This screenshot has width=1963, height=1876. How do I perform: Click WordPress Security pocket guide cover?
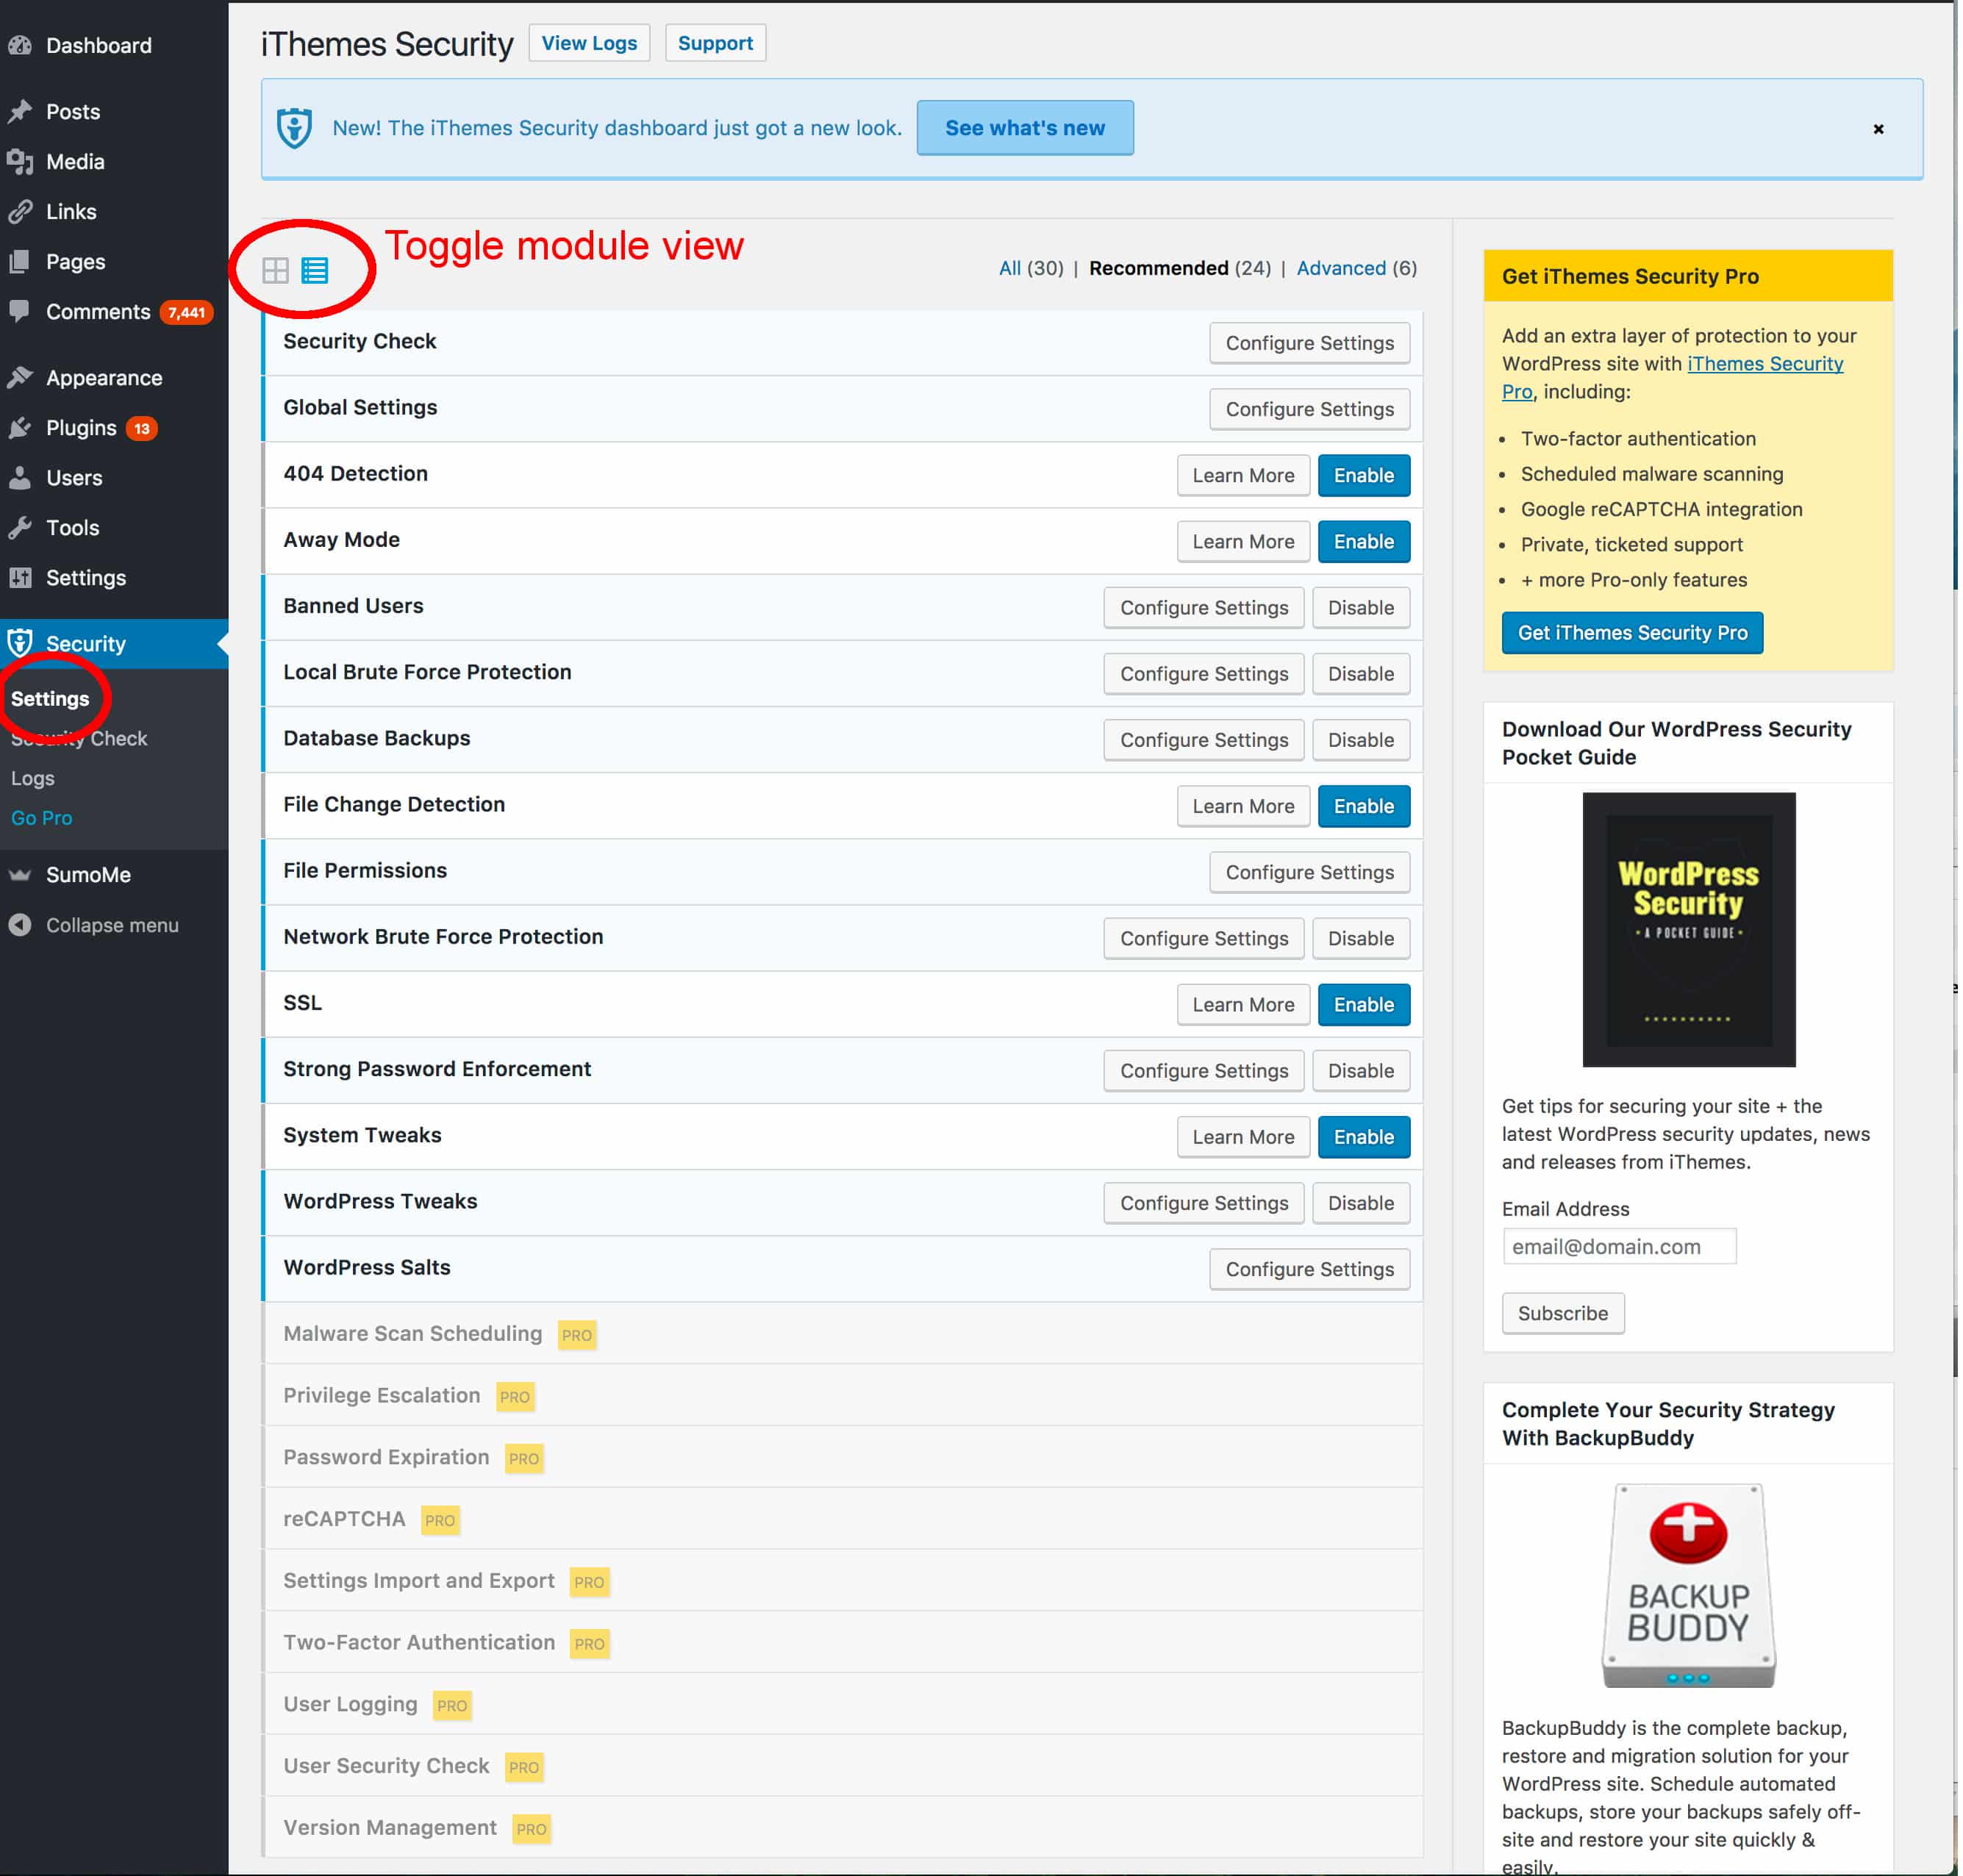[1688, 929]
